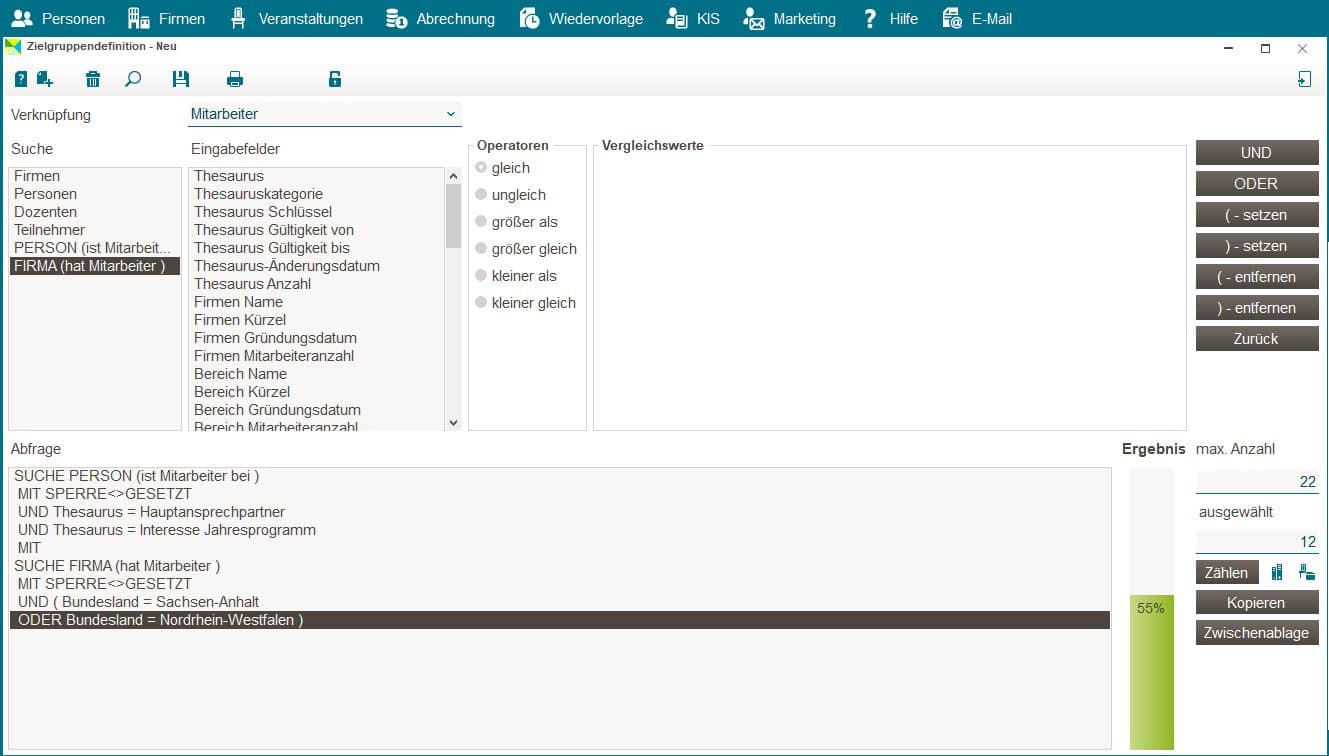Click the Zurück button
The height and width of the screenshot is (756, 1329).
pyautogui.click(x=1257, y=339)
